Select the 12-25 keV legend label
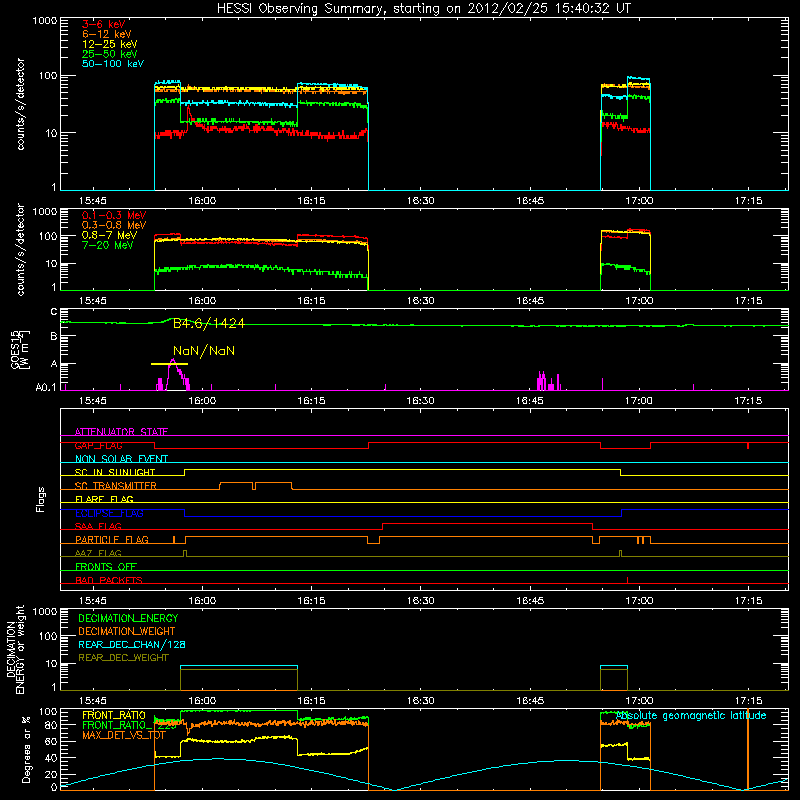Viewport: 800px width, 800px height. click(x=110, y=44)
